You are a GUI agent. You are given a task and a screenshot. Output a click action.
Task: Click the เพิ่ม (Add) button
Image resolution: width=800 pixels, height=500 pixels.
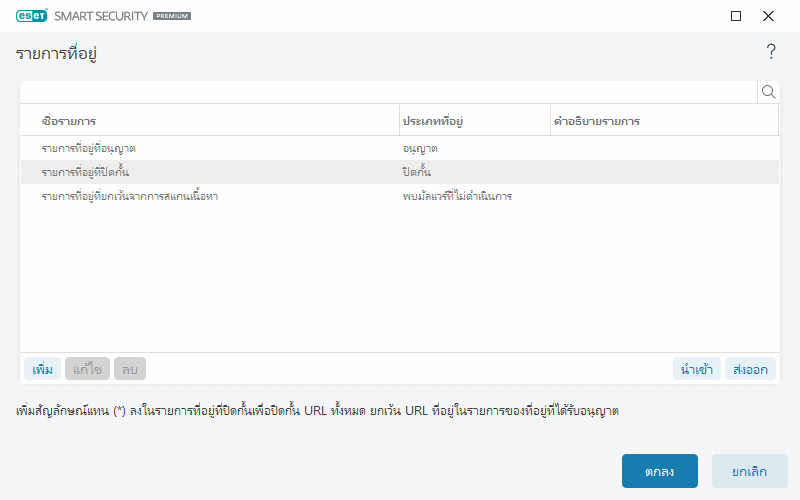(x=42, y=369)
